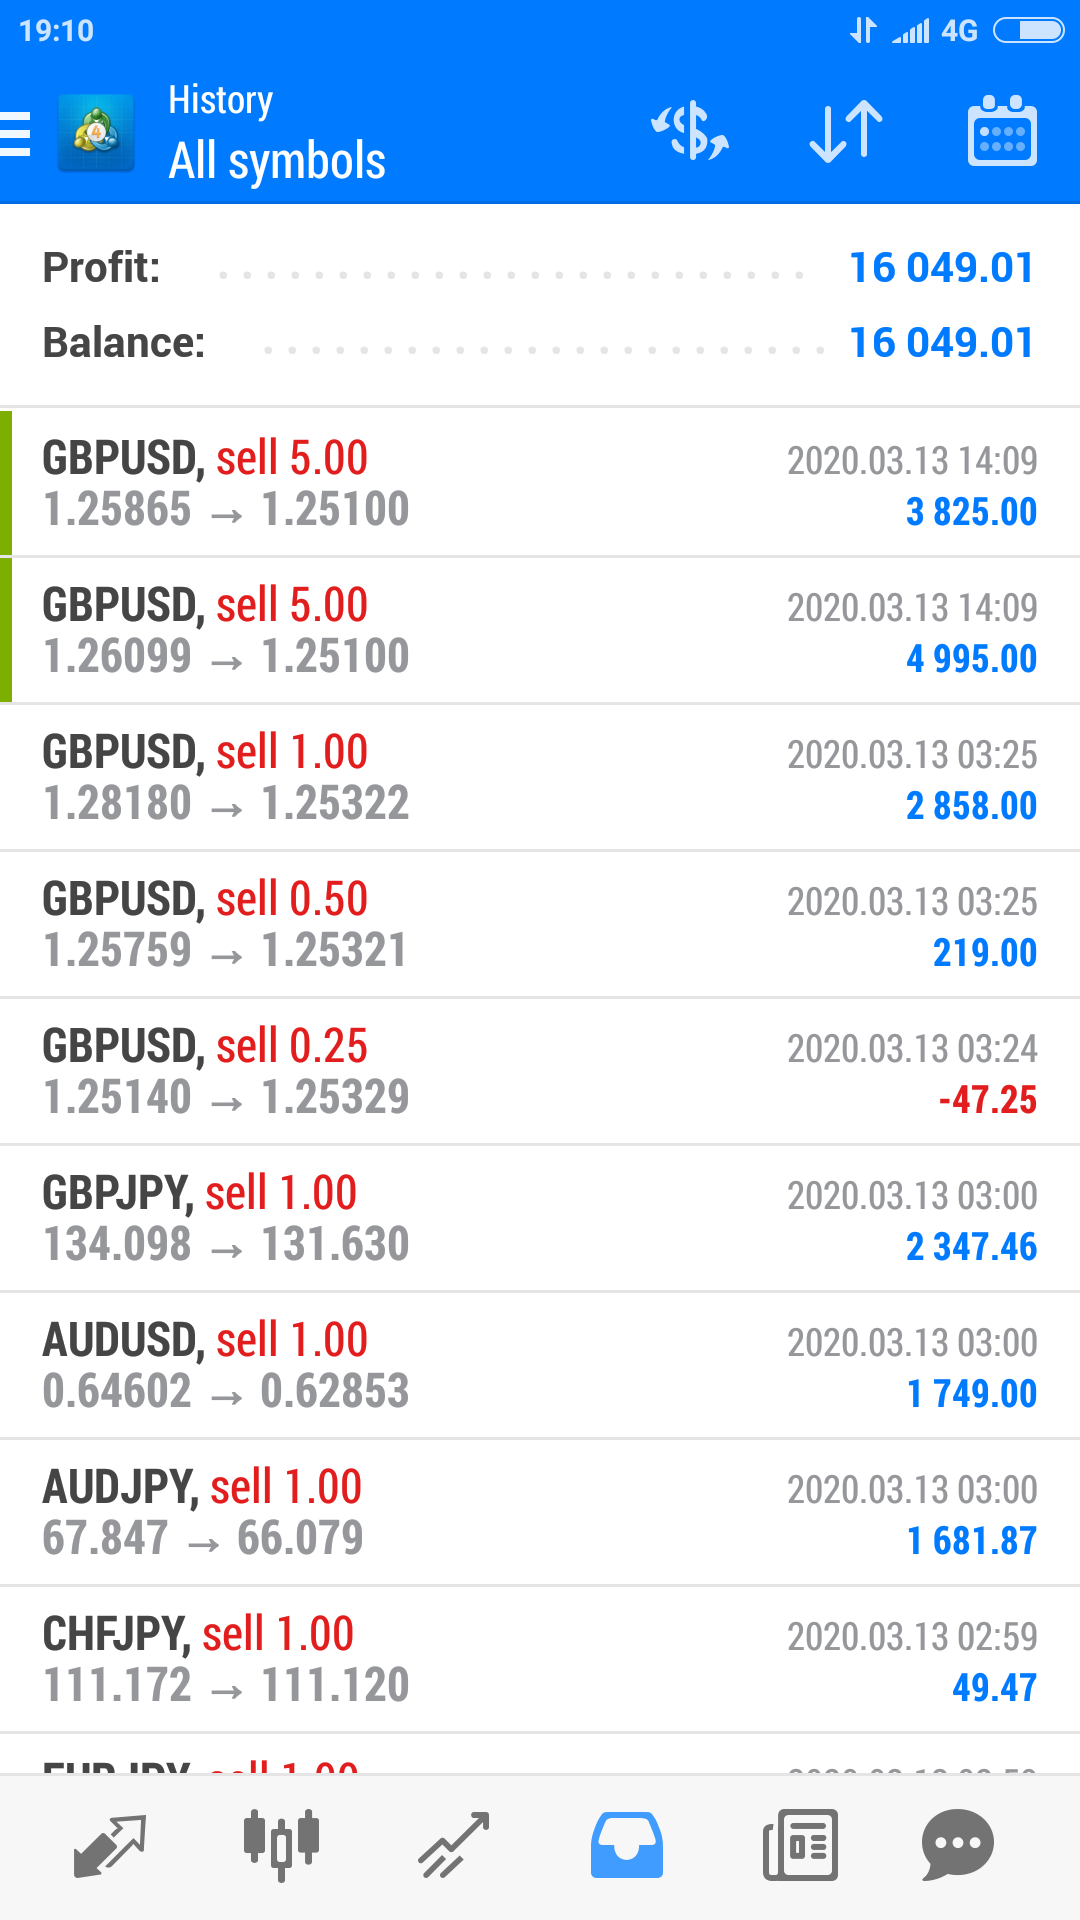This screenshot has height=1920, width=1080.
Task: Open the GBPJPY sell 1.00 trade
Action: [x=540, y=1219]
